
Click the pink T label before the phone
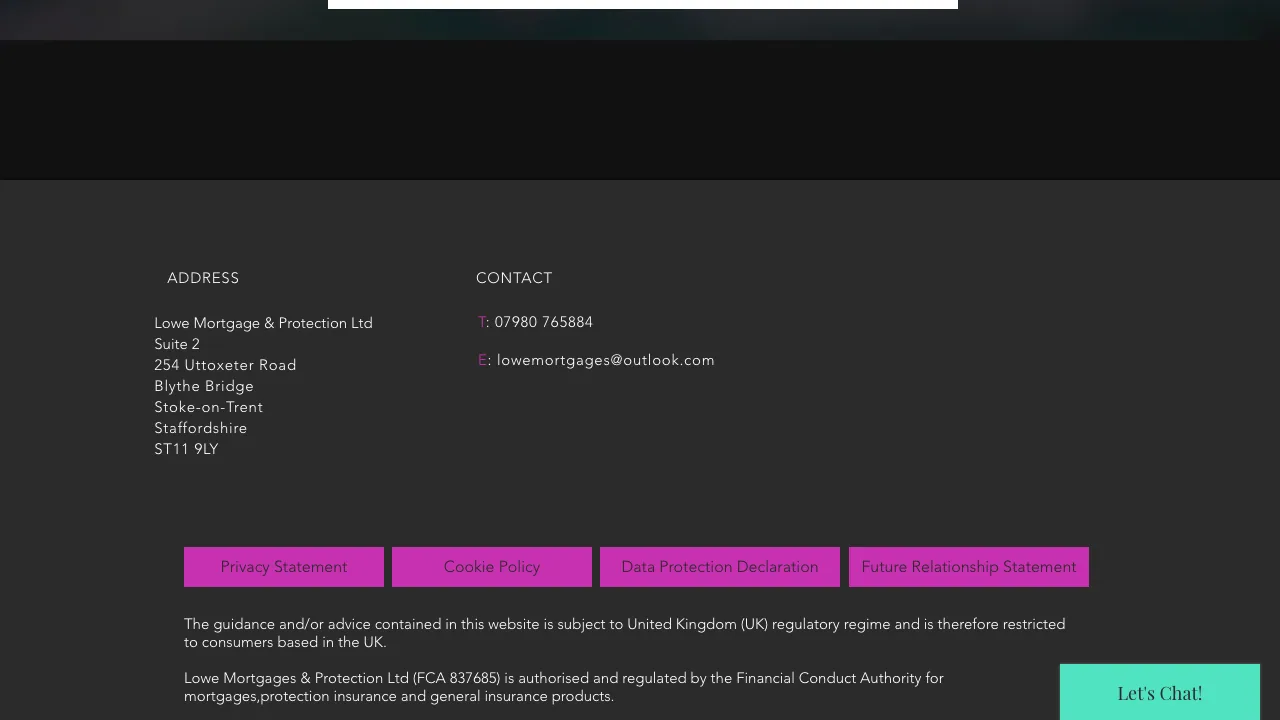pos(481,322)
